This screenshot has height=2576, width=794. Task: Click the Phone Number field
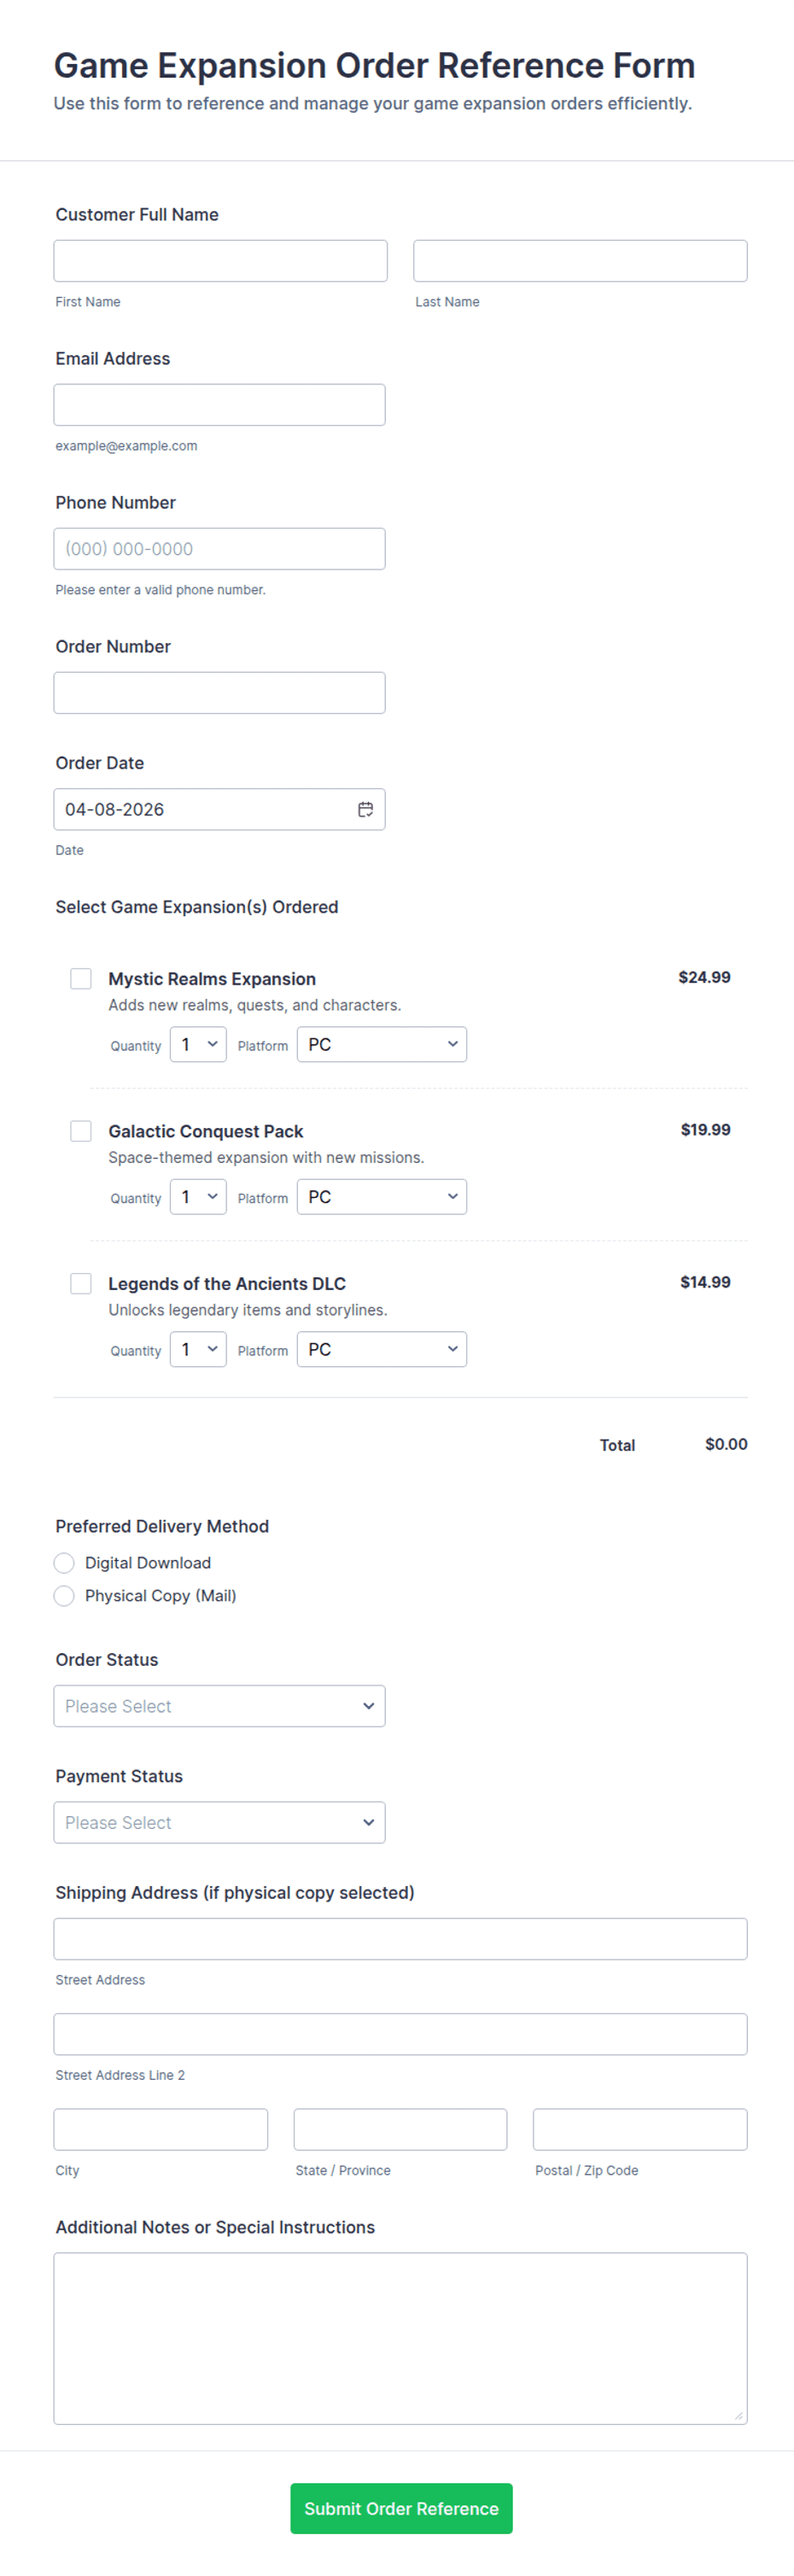click(219, 548)
